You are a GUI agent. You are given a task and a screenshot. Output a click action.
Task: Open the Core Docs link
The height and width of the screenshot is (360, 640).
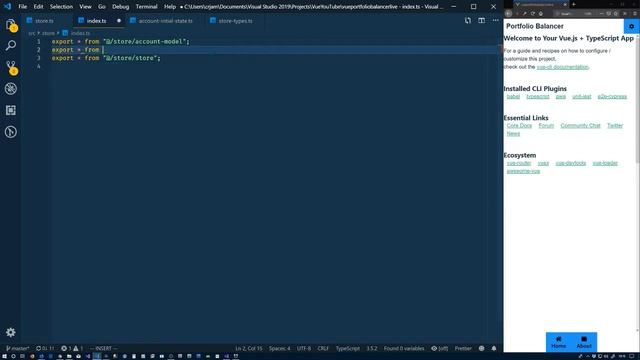(x=519, y=126)
